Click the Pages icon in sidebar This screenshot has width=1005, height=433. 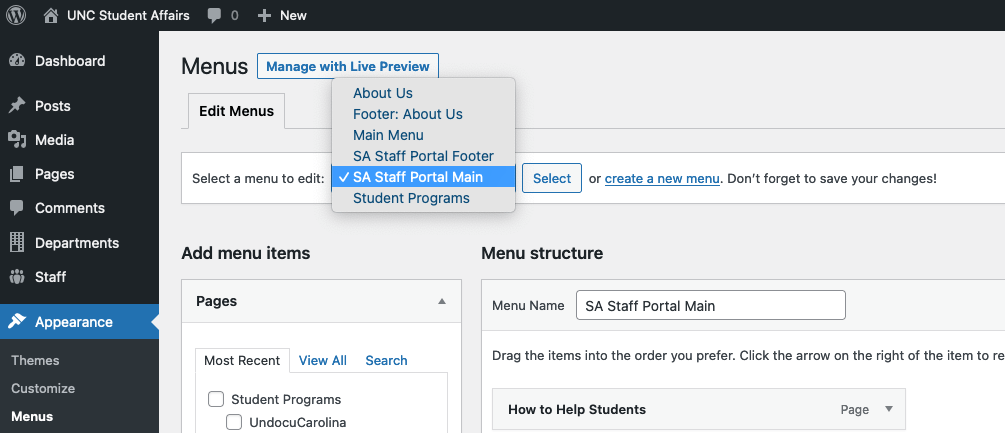pyautogui.click(x=17, y=174)
